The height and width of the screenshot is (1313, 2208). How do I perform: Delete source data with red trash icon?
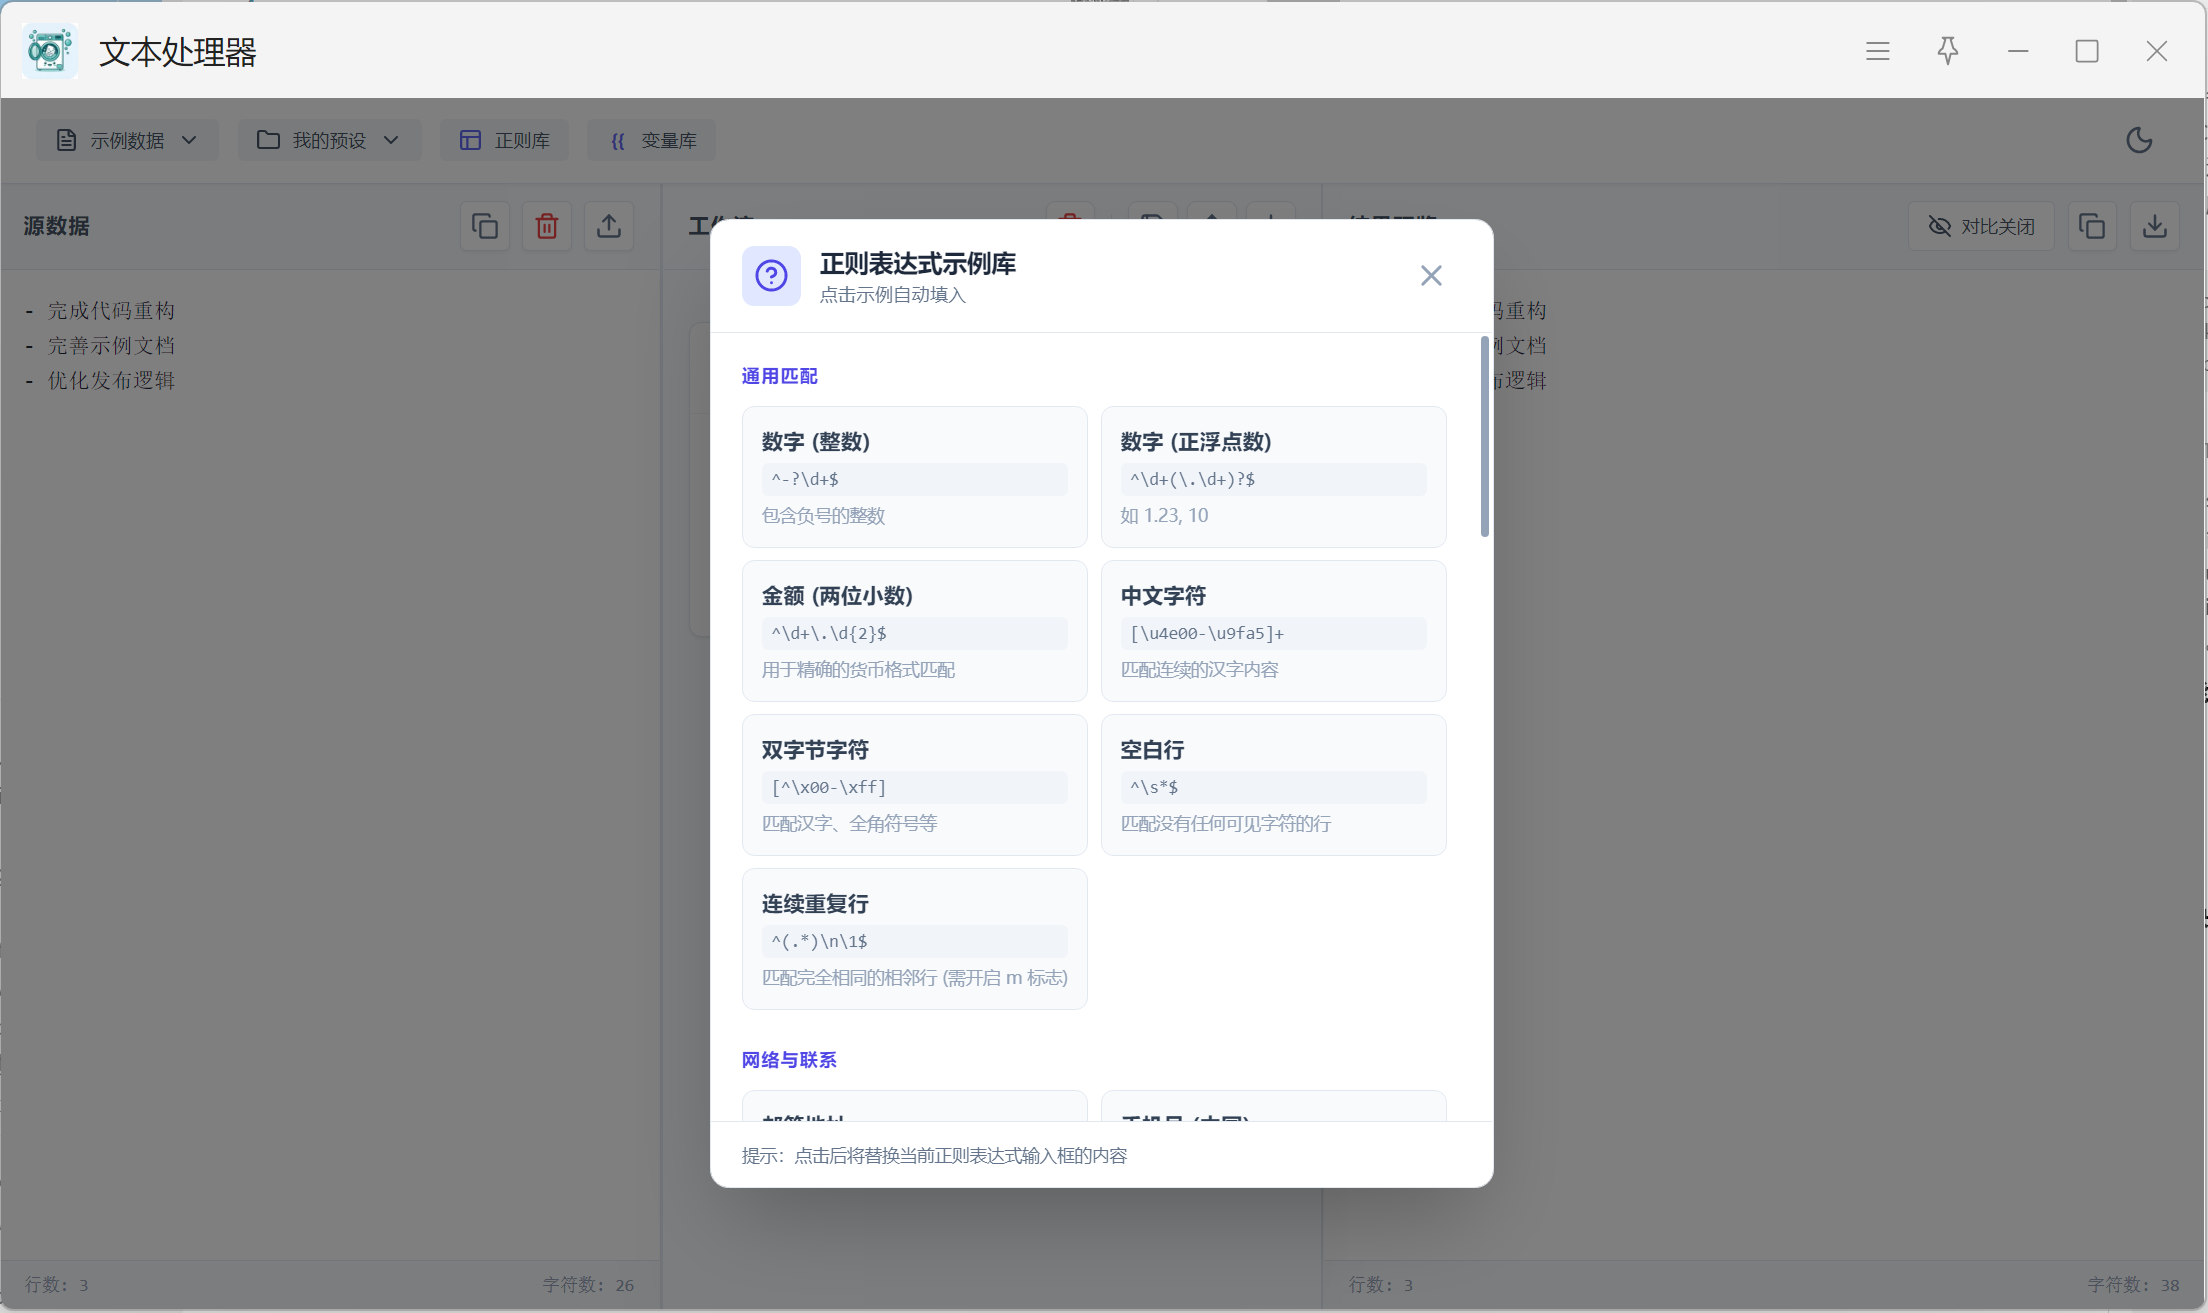coord(547,227)
